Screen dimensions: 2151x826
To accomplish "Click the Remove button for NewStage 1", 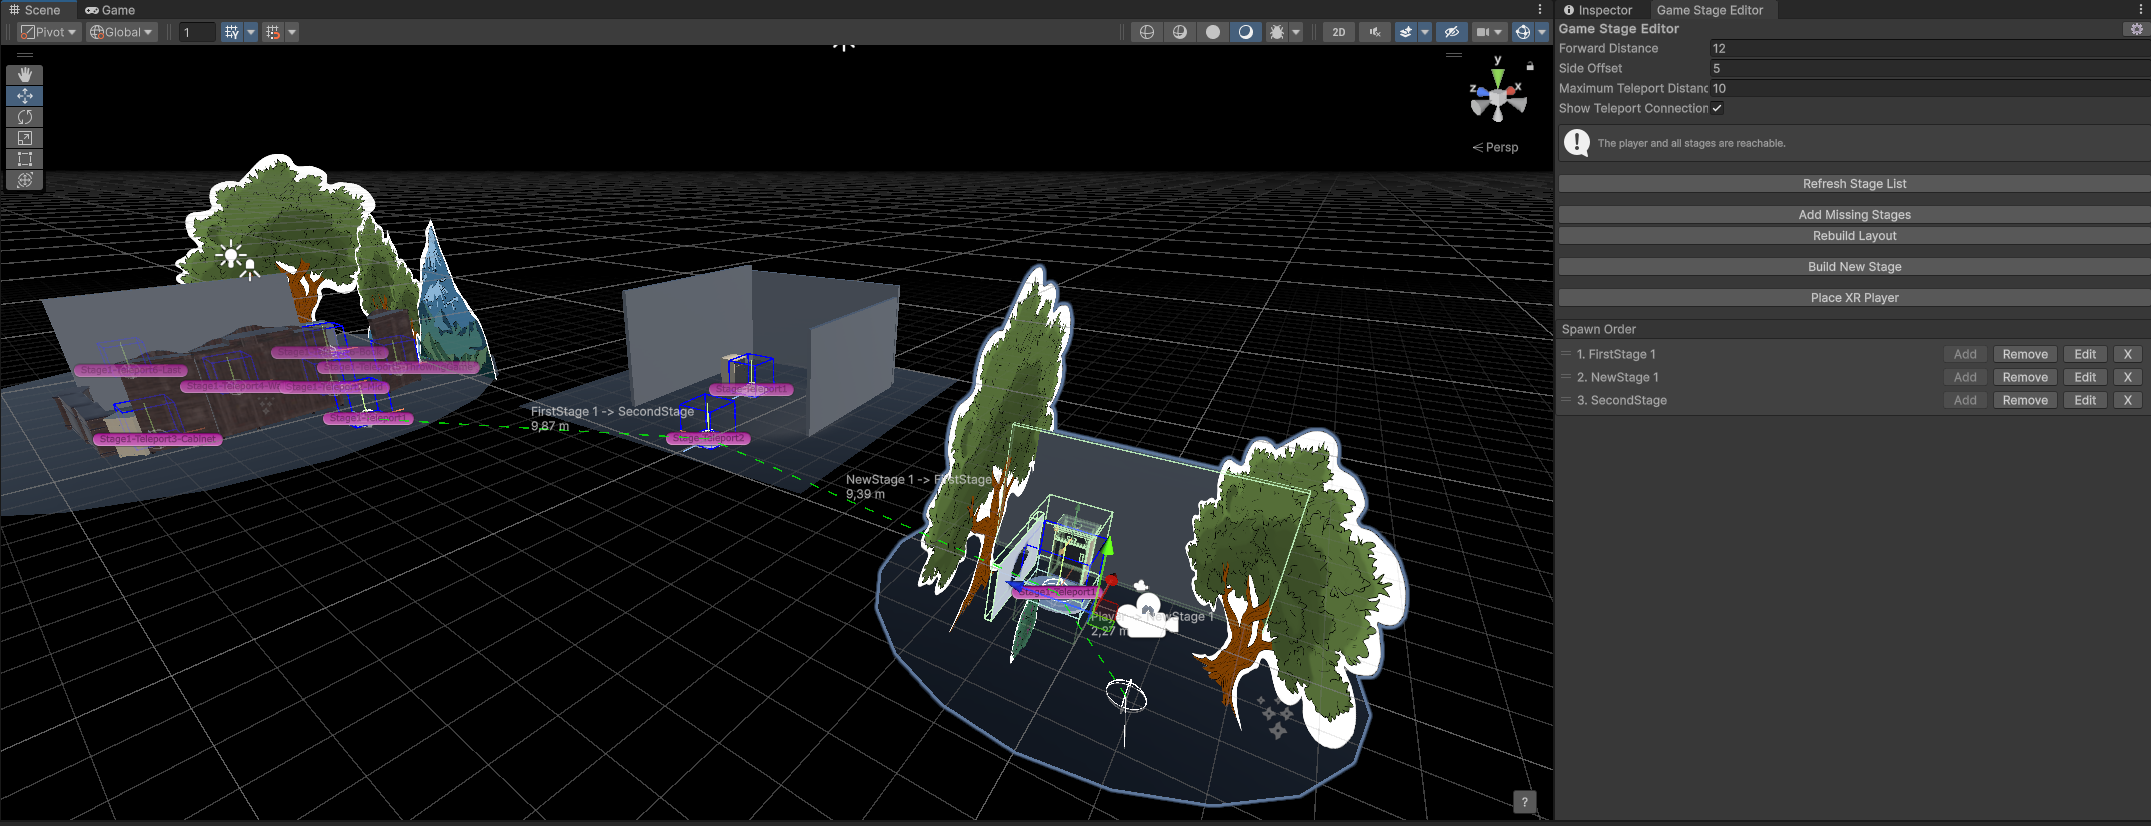I will (2025, 377).
